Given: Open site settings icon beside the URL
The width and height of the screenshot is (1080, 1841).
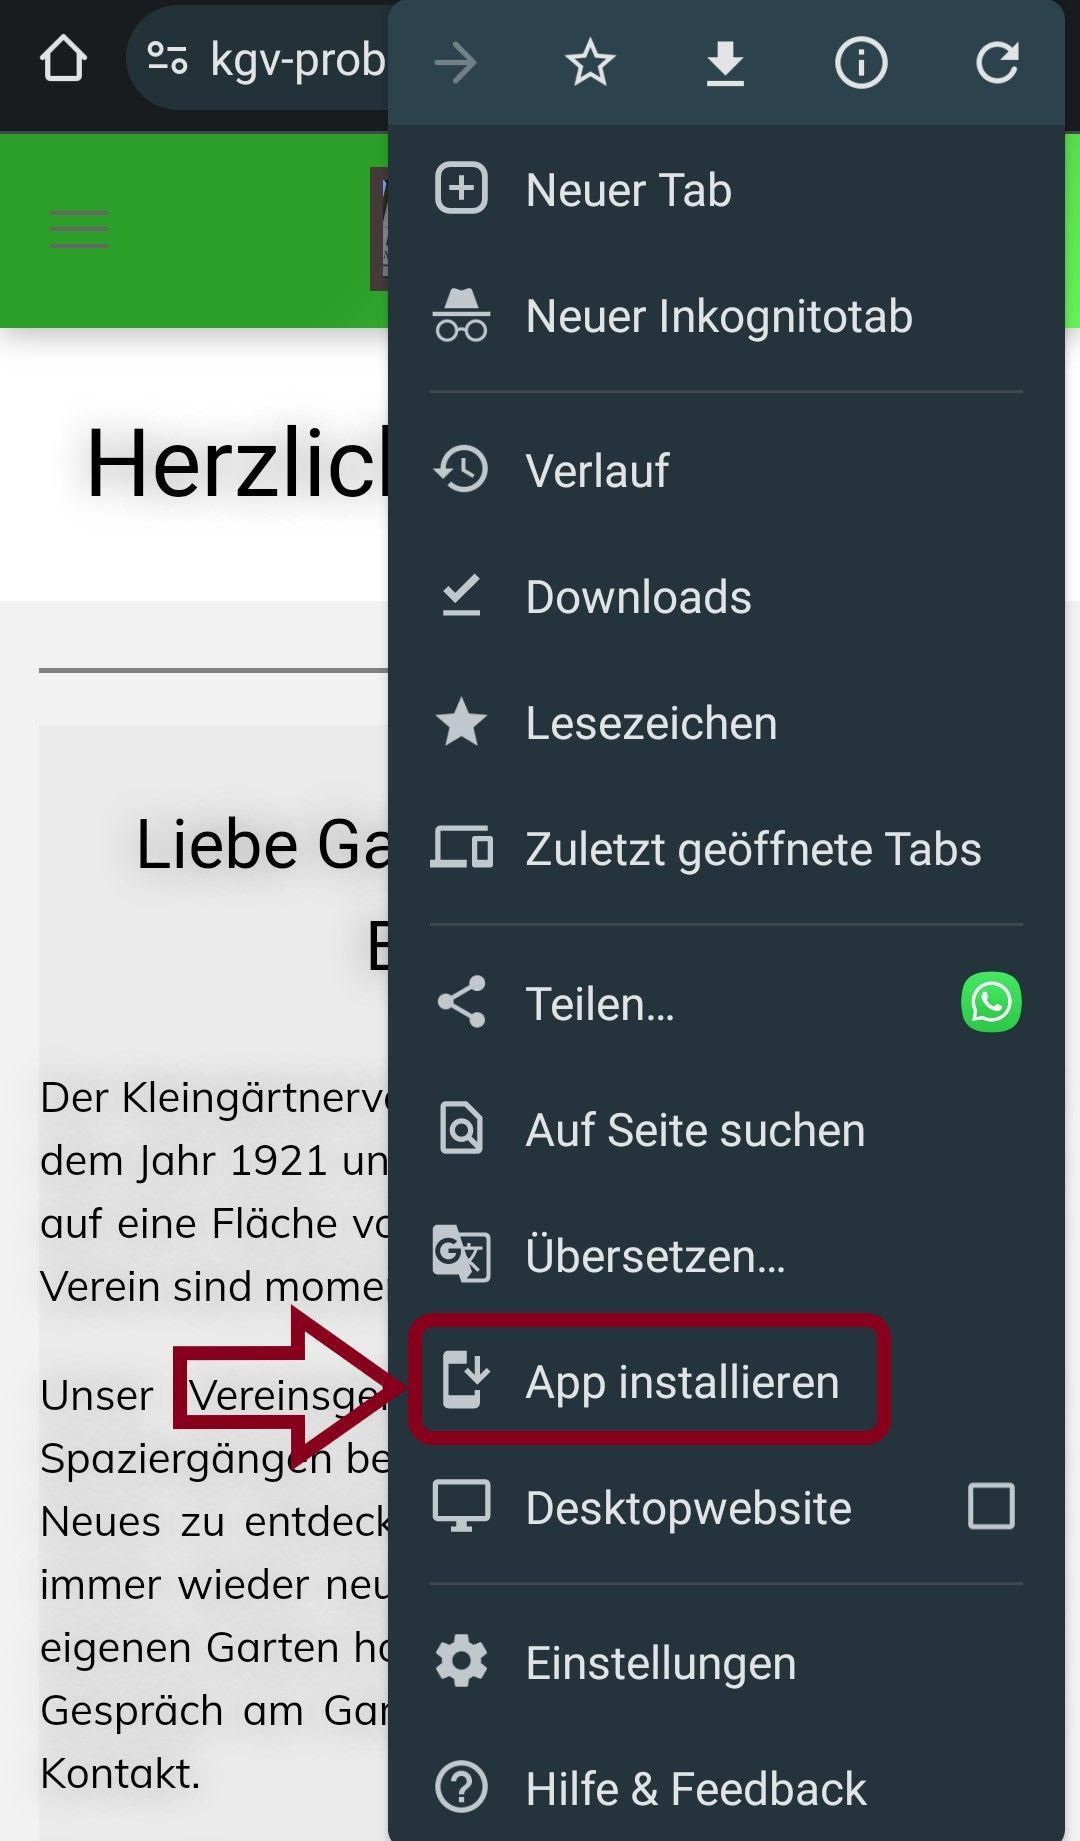Looking at the screenshot, I should pos(167,59).
